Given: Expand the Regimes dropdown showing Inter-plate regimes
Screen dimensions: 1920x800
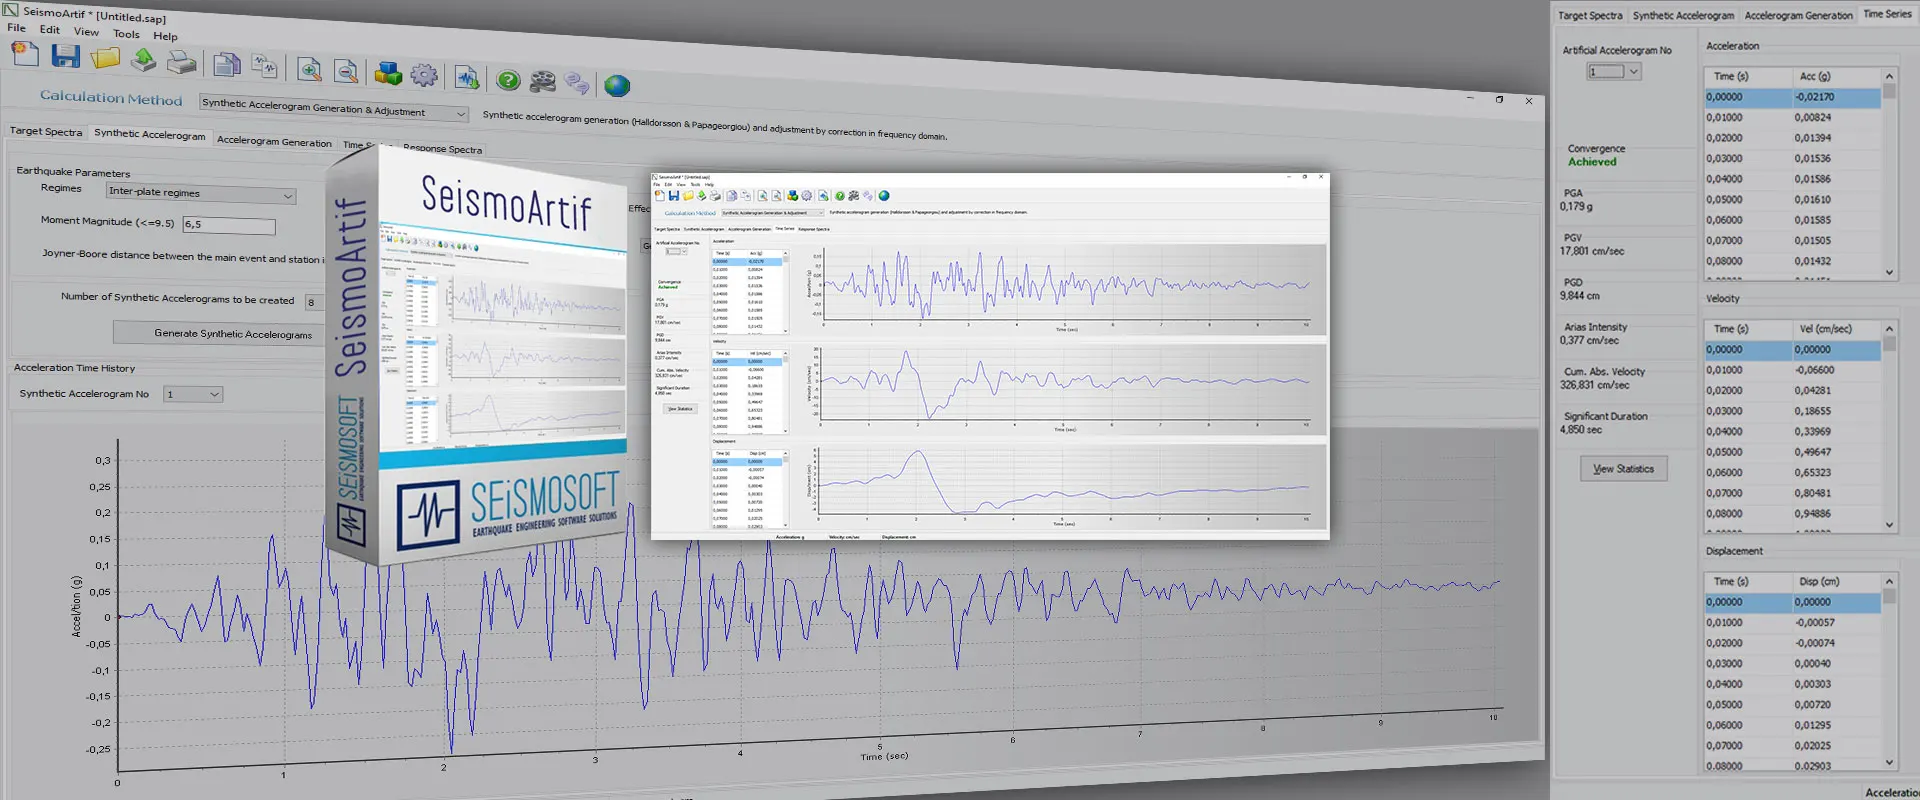Looking at the screenshot, I should coord(201,193).
